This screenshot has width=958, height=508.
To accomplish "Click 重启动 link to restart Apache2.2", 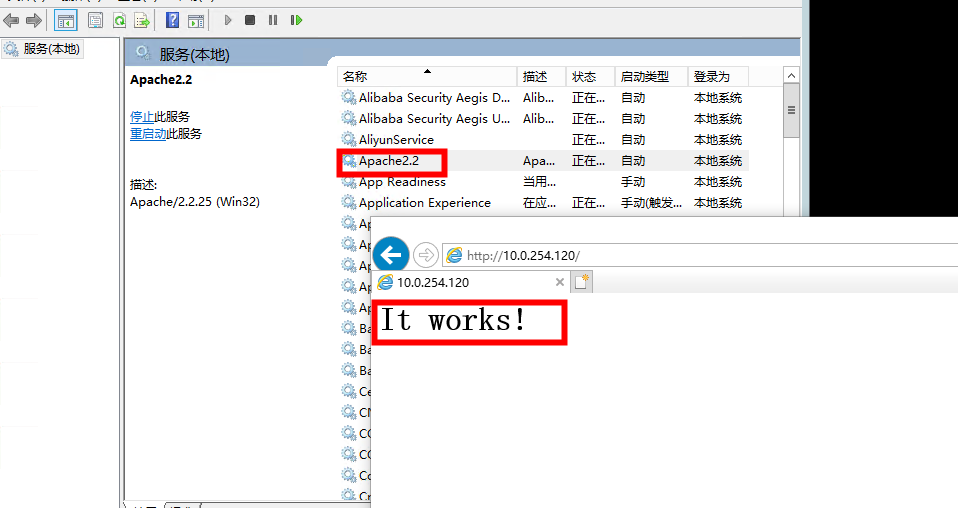I will click(148, 133).
